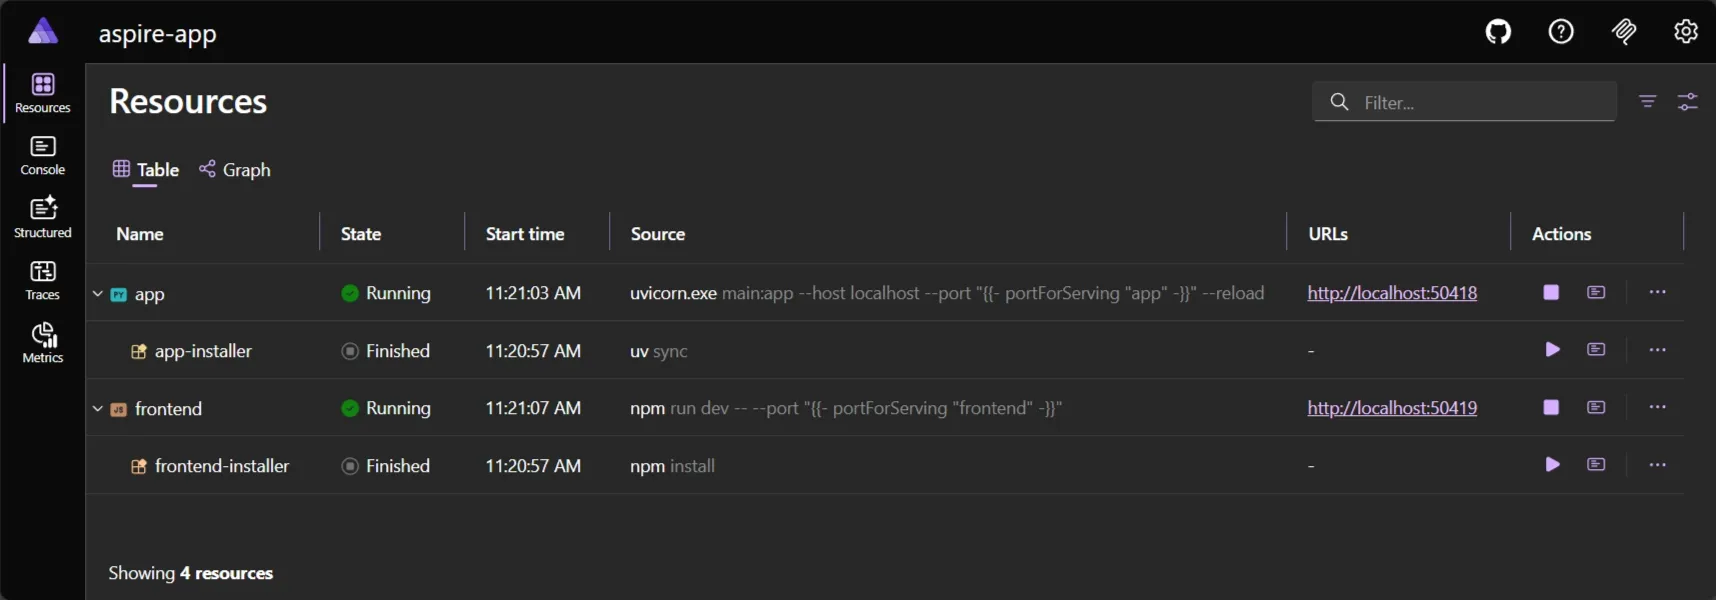Click the start time 11:21:07 AM

[x=533, y=408]
